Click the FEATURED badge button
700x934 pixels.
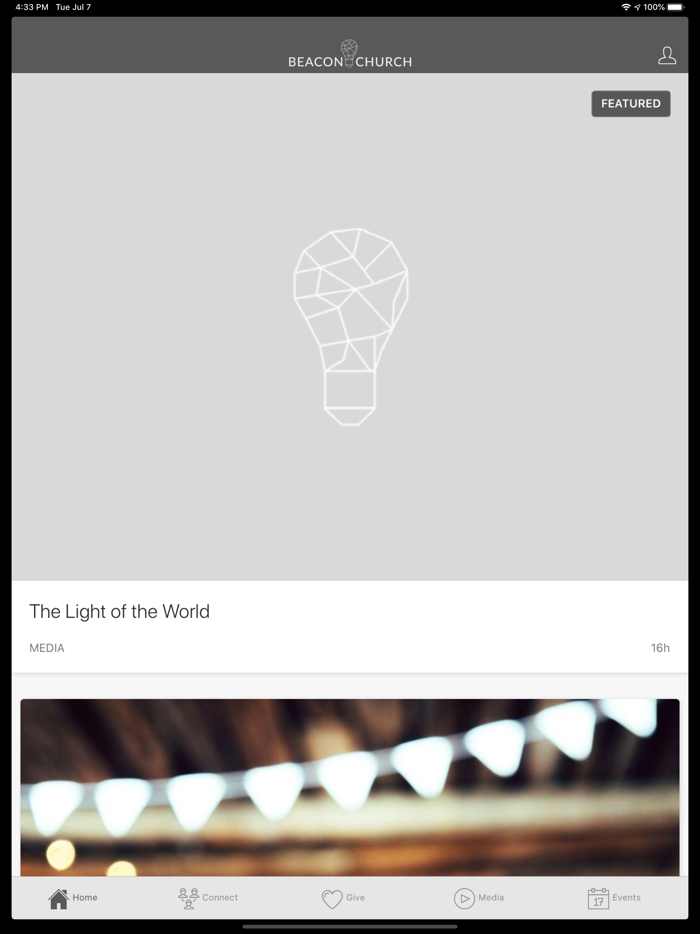click(631, 104)
